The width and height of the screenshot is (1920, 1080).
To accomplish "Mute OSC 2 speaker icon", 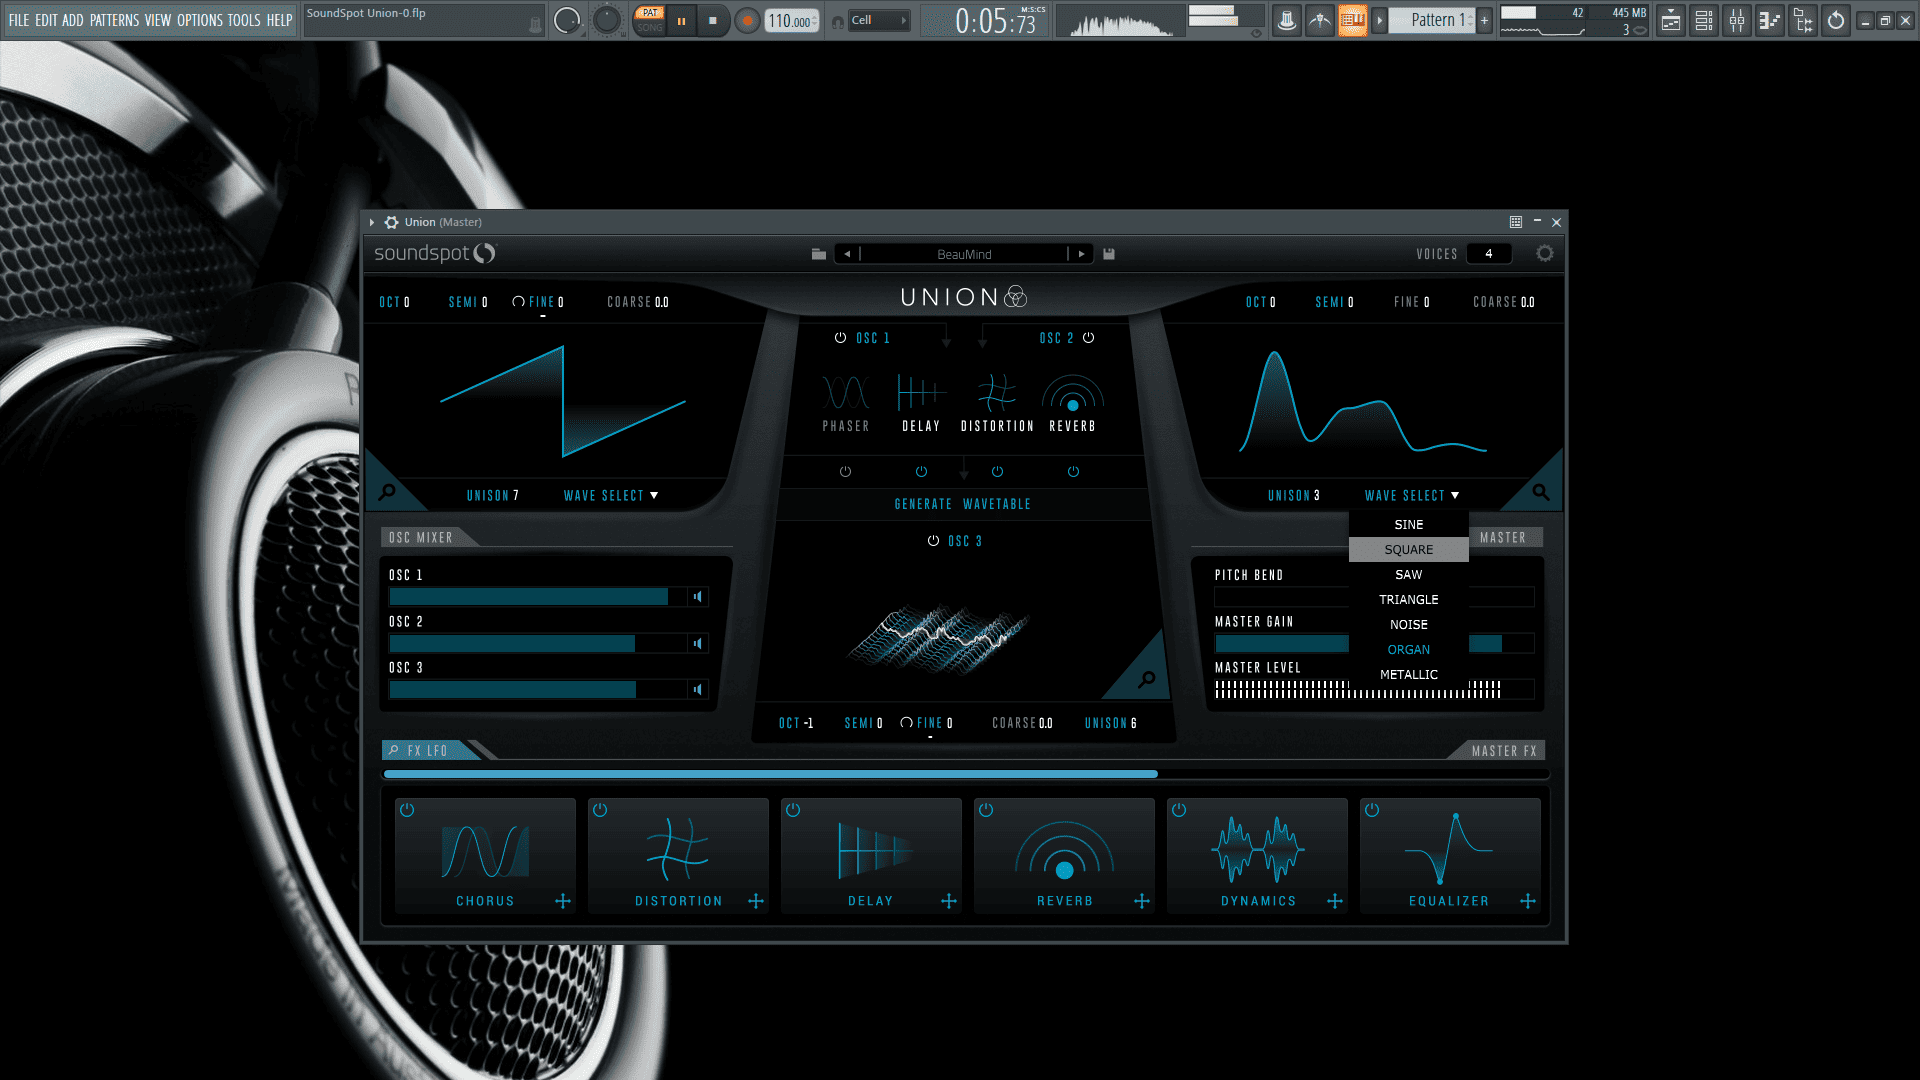I will coord(698,644).
